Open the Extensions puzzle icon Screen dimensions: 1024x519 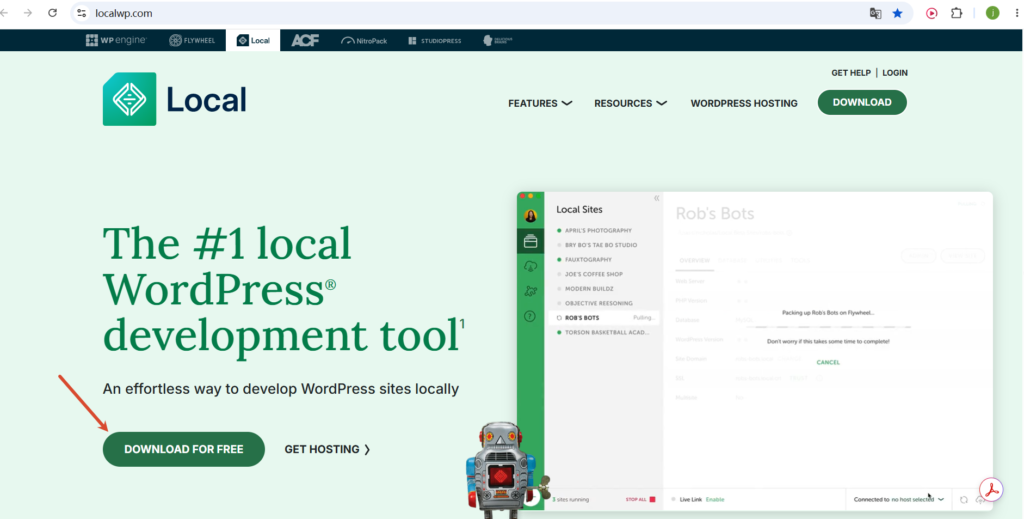pyautogui.click(x=956, y=13)
